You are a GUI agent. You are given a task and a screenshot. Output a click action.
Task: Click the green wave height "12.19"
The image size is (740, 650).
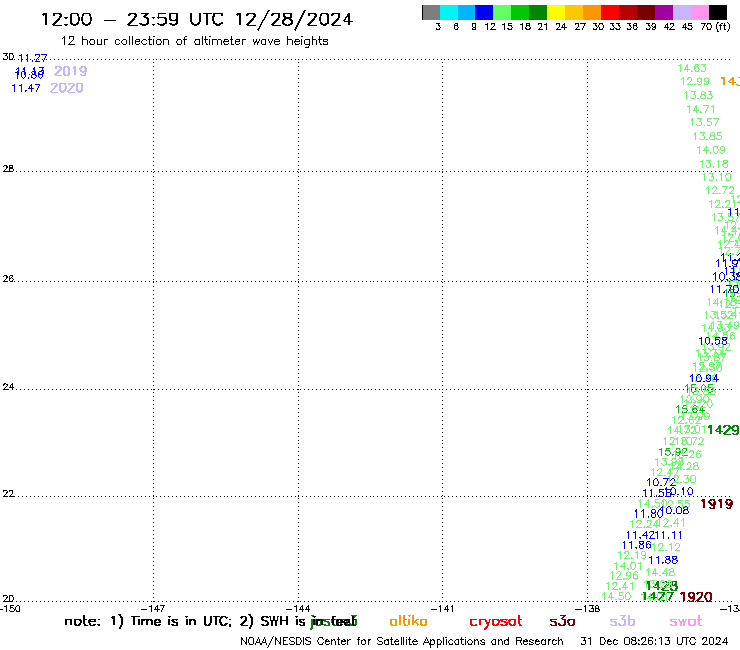click(632, 556)
